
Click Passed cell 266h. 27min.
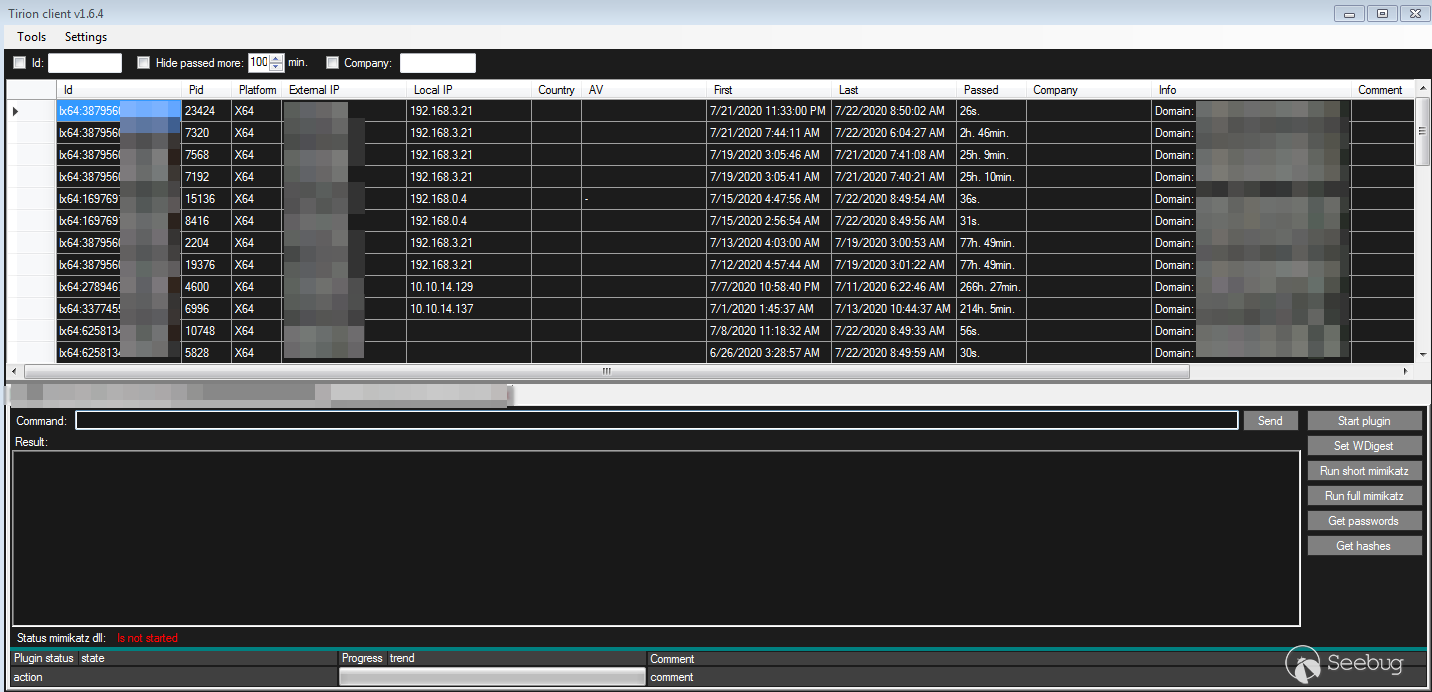(991, 287)
